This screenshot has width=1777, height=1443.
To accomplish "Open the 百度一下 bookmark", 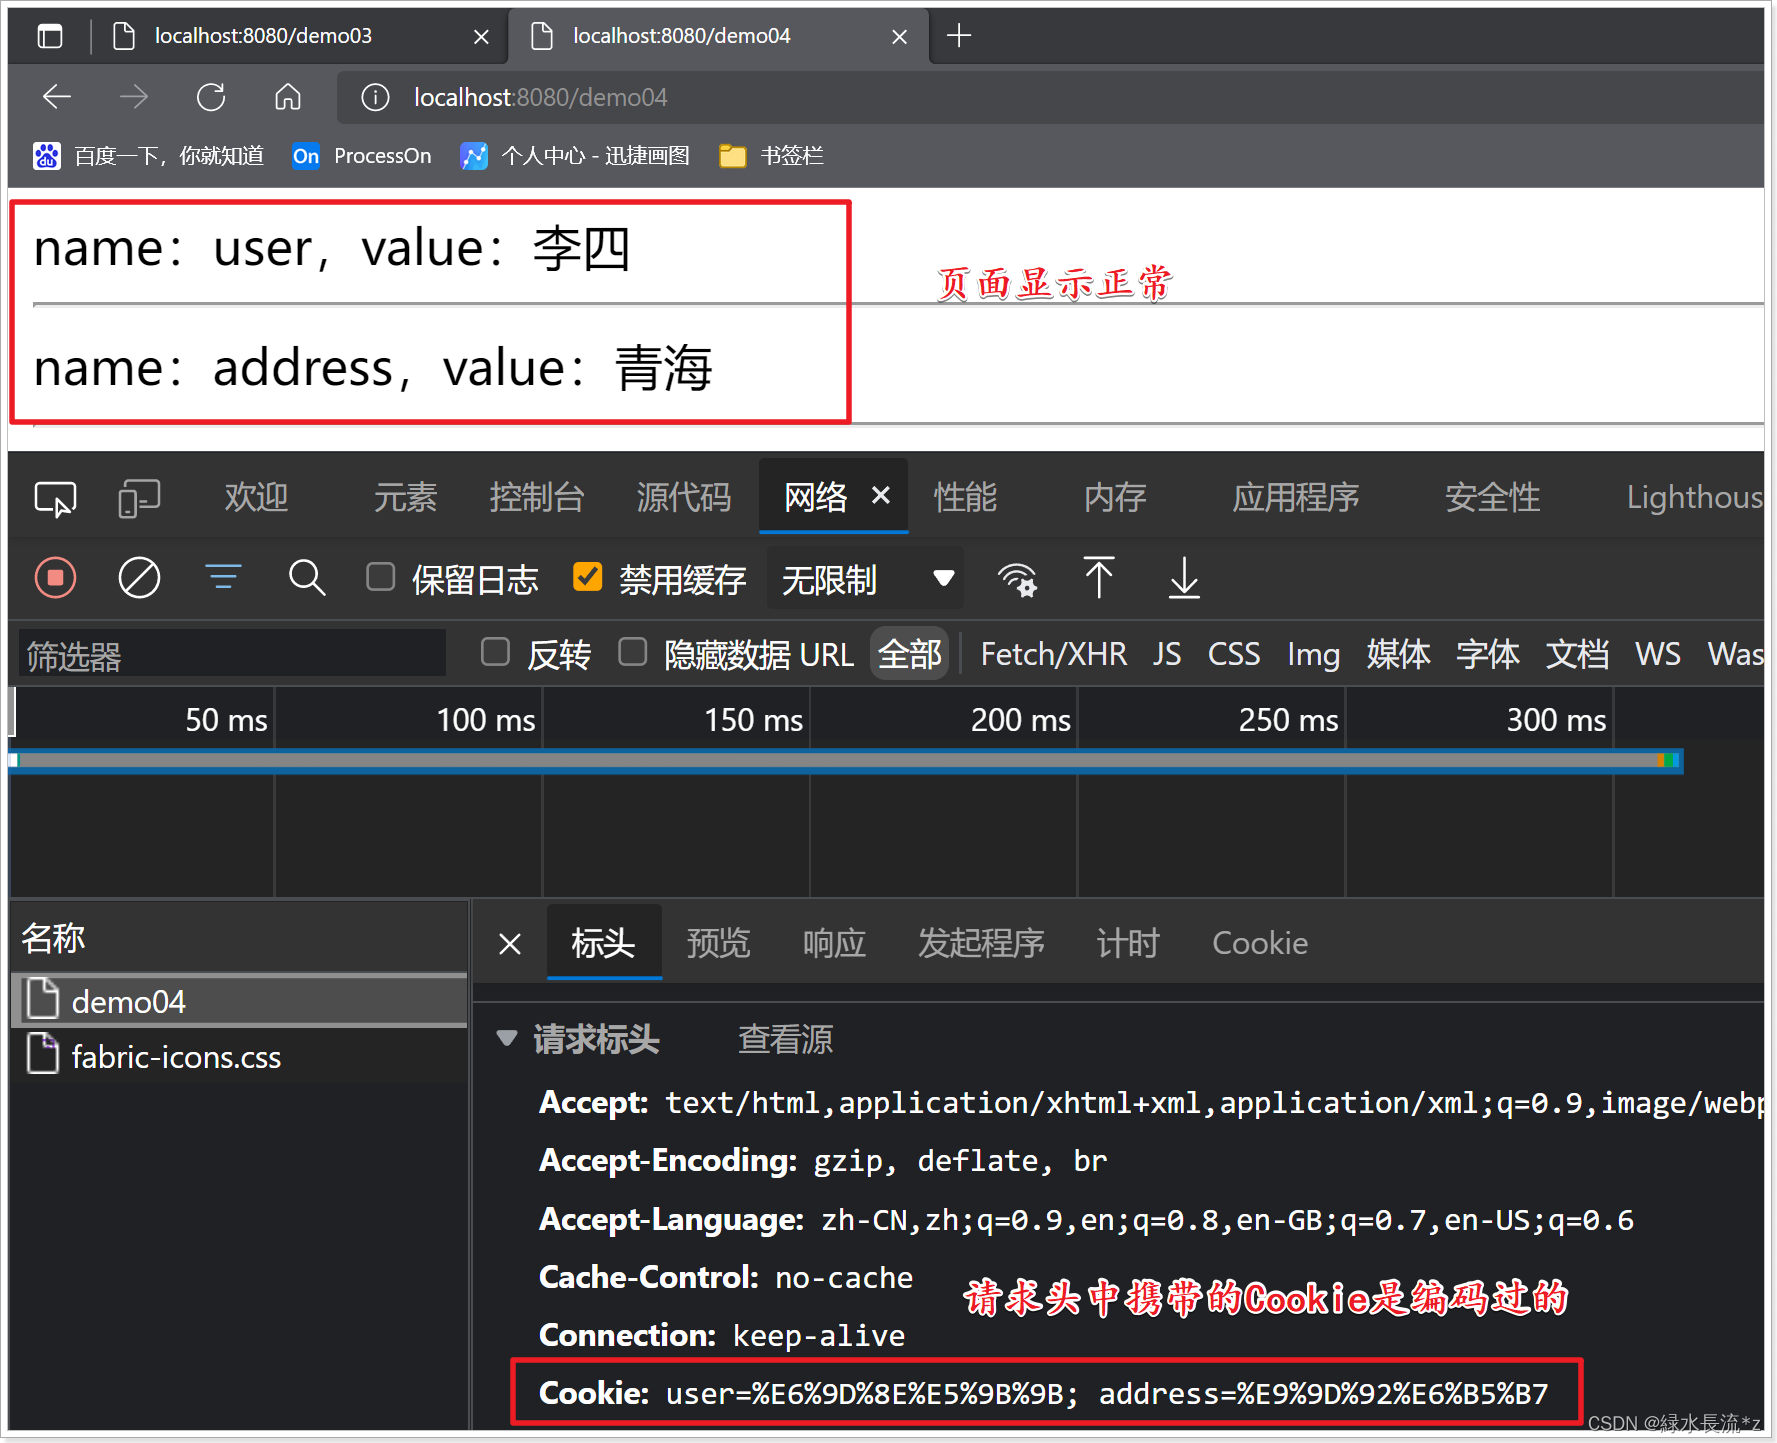I will [148, 156].
